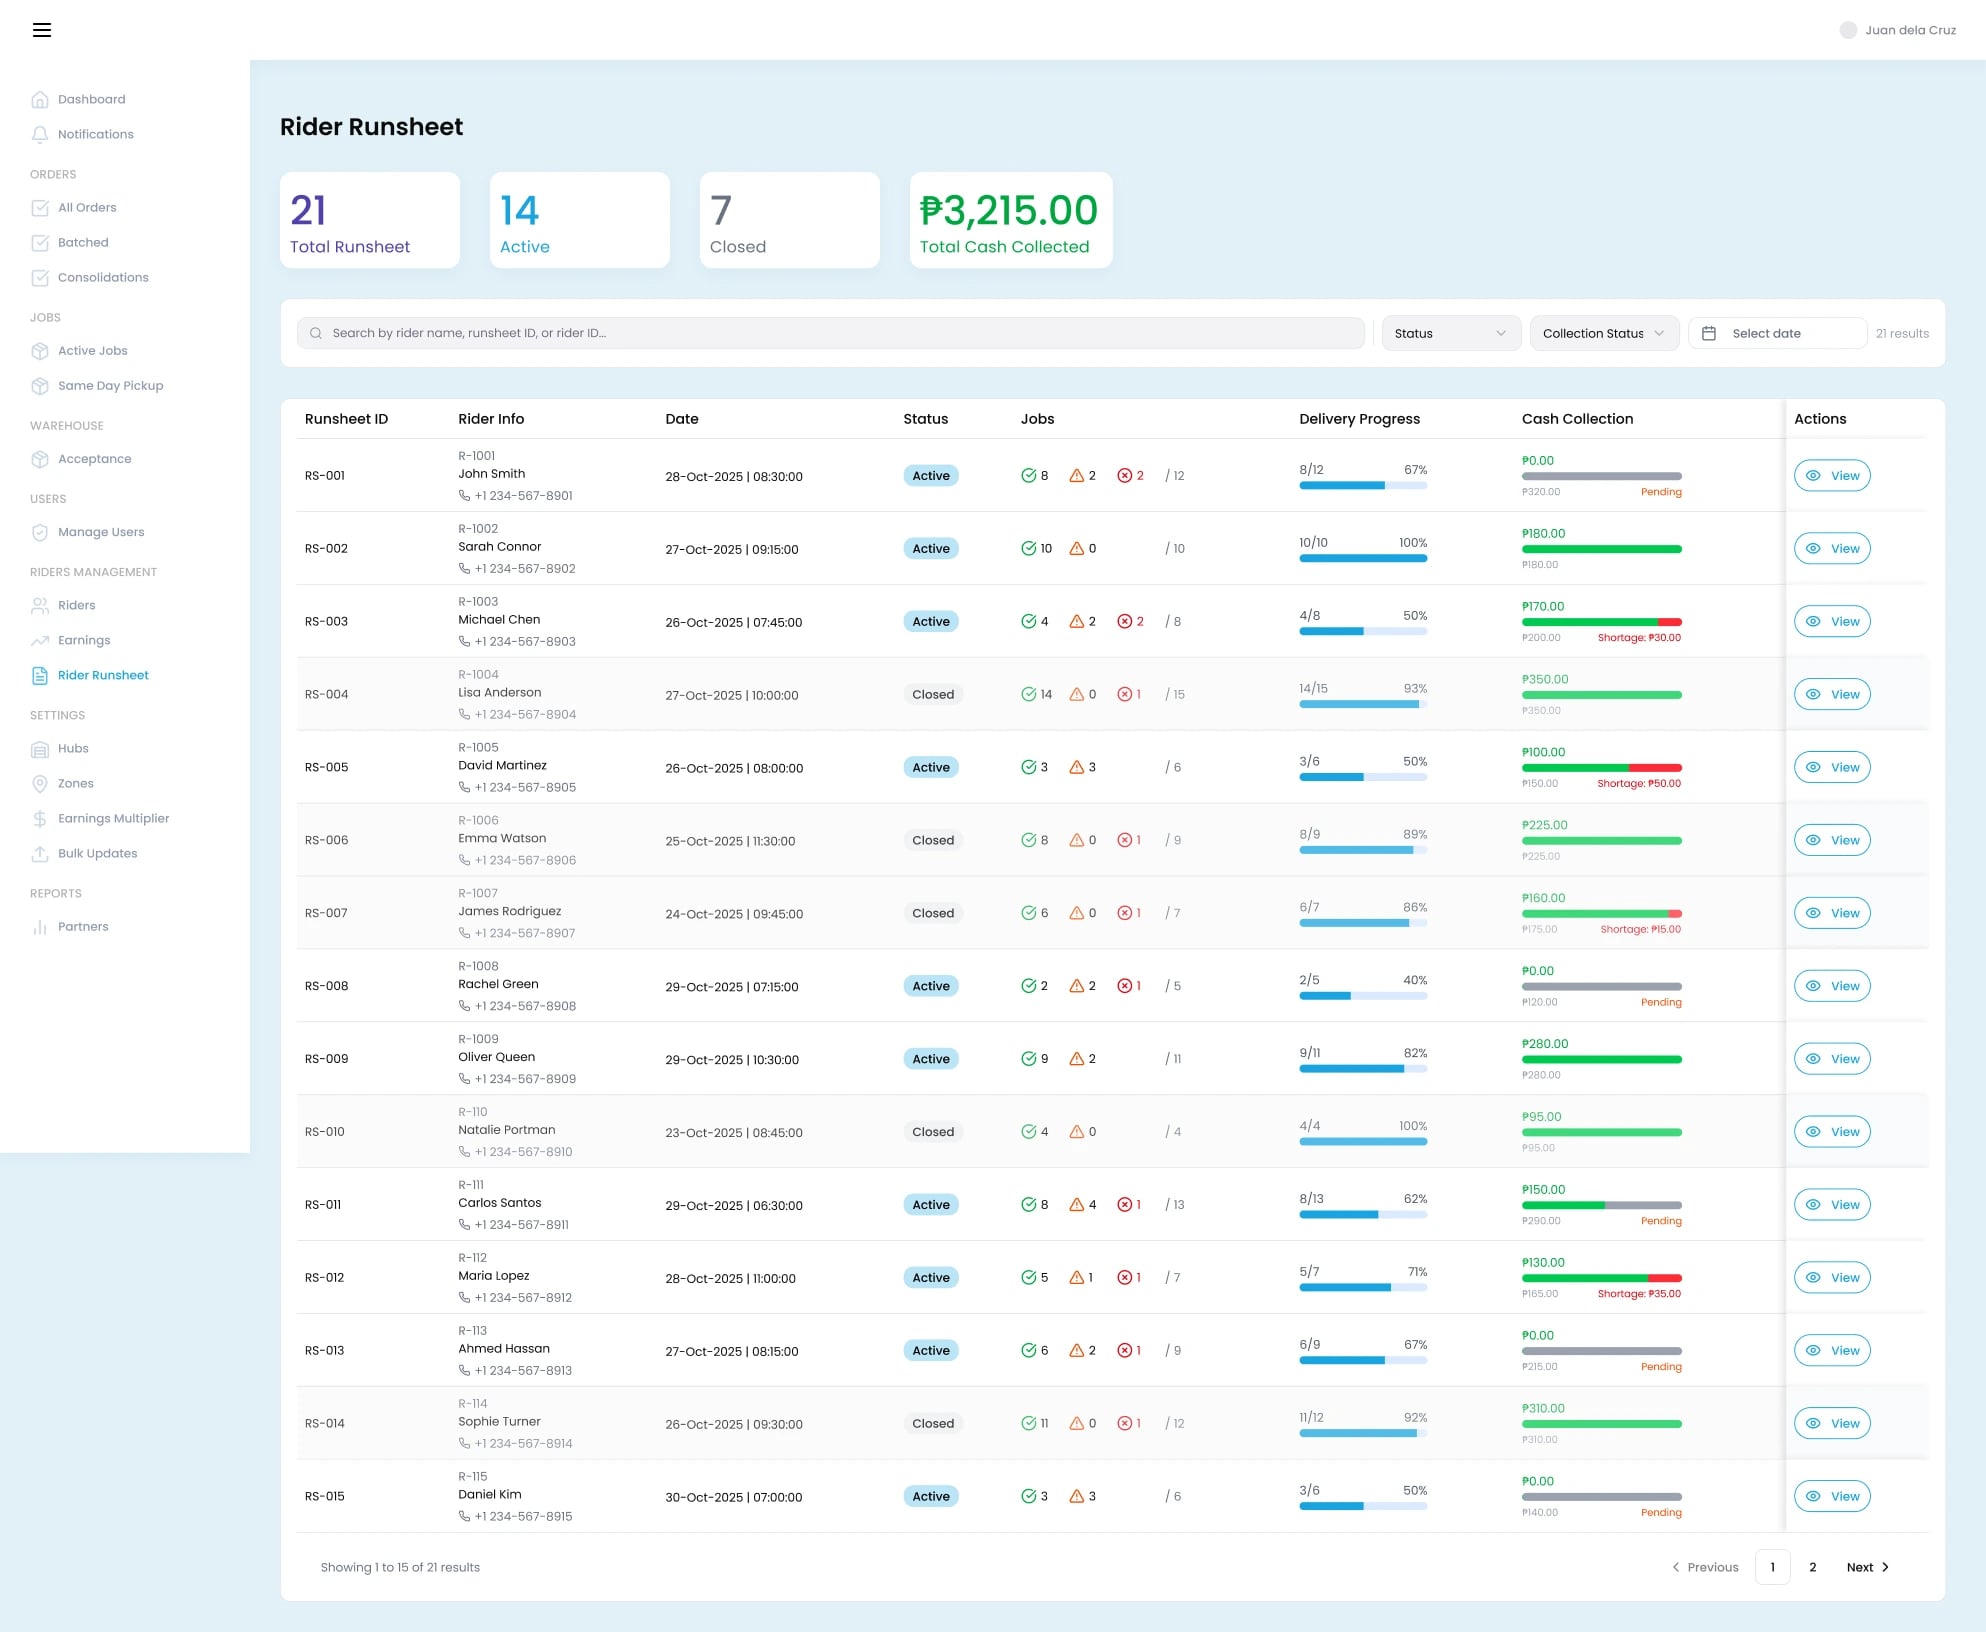
Task: Click the Zones map pin icon
Action: [40, 783]
